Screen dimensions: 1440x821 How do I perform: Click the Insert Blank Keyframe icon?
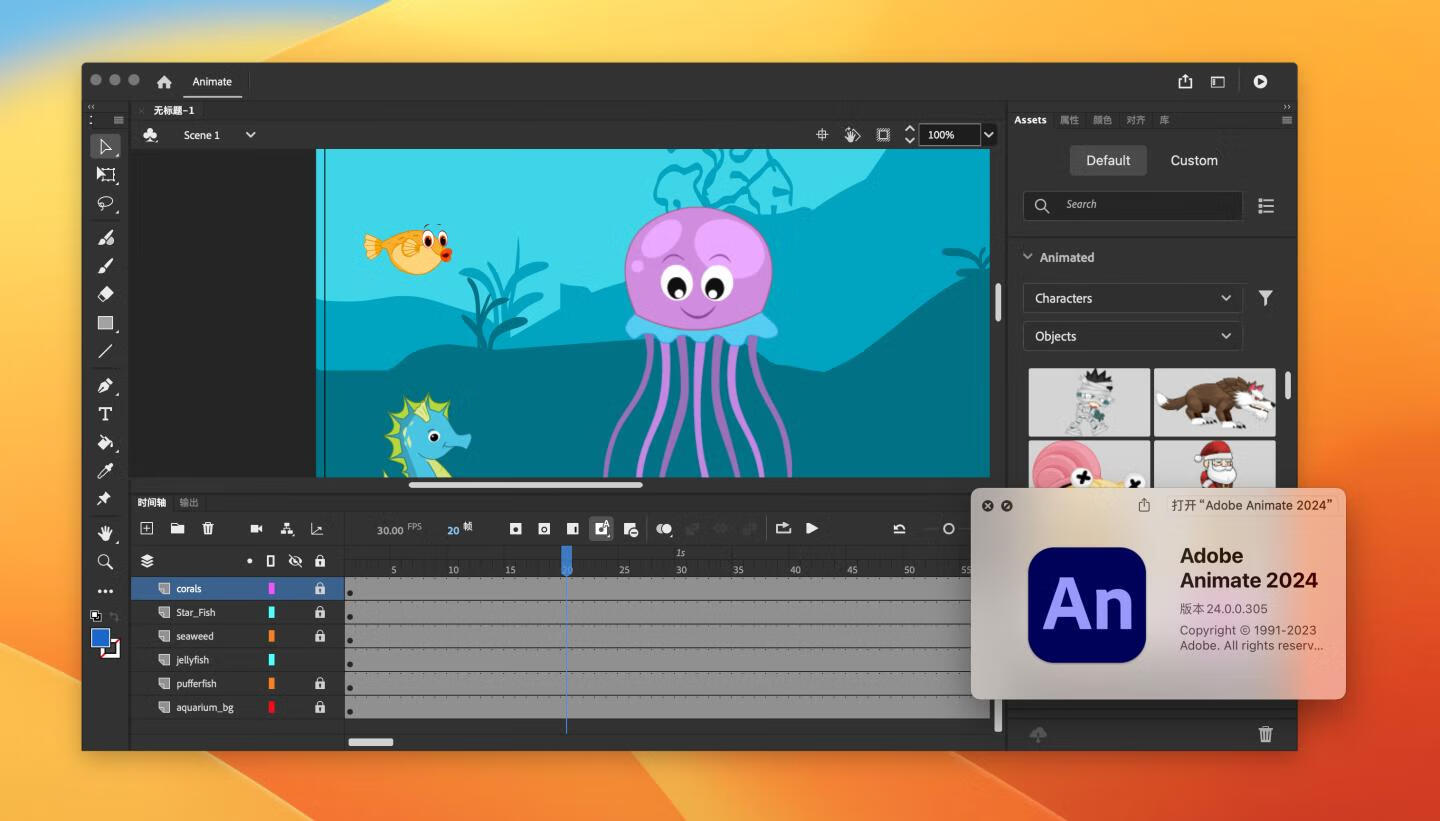tap(544, 529)
